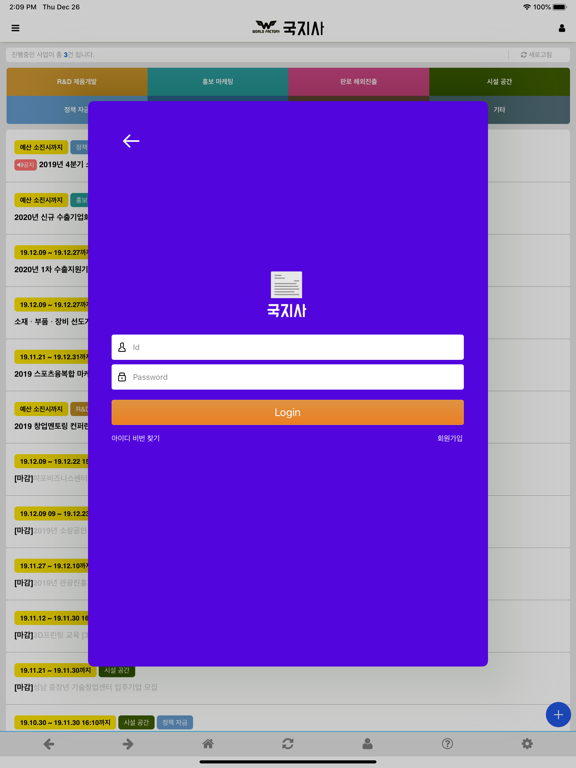Screen dimensions: 576x768
Task: Open the user profile icon in header
Action: (x=561, y=28)
